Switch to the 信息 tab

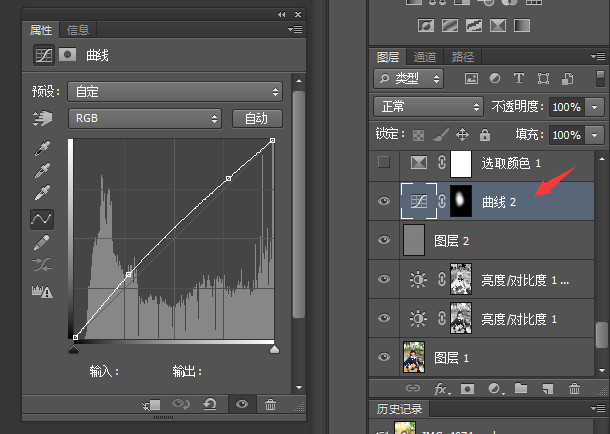tap(77, 30)
